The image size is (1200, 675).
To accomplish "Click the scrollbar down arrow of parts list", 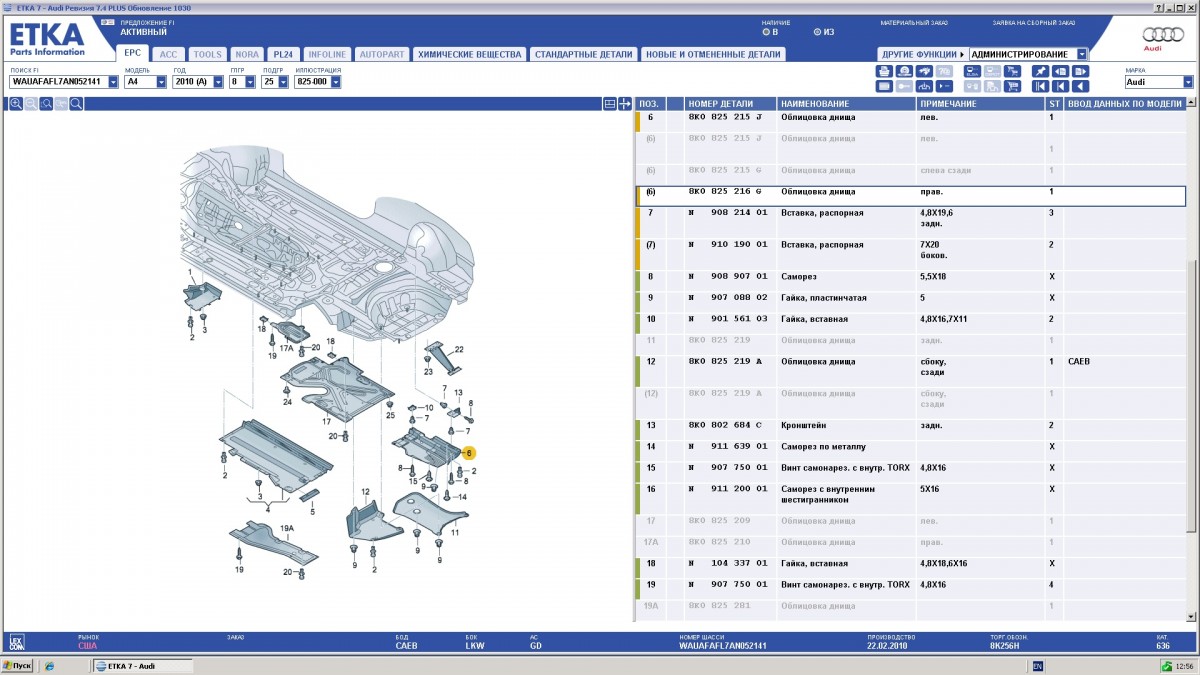I will [x=1193, y=617].
